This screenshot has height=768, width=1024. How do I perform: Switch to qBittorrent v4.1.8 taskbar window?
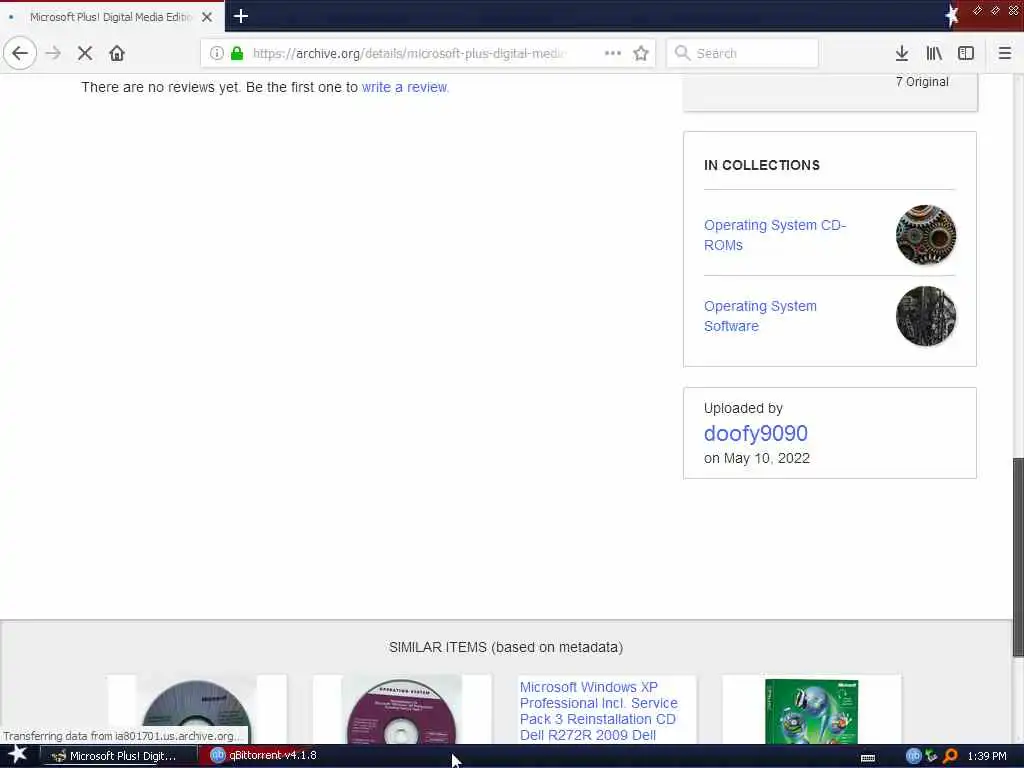[264, 755]
